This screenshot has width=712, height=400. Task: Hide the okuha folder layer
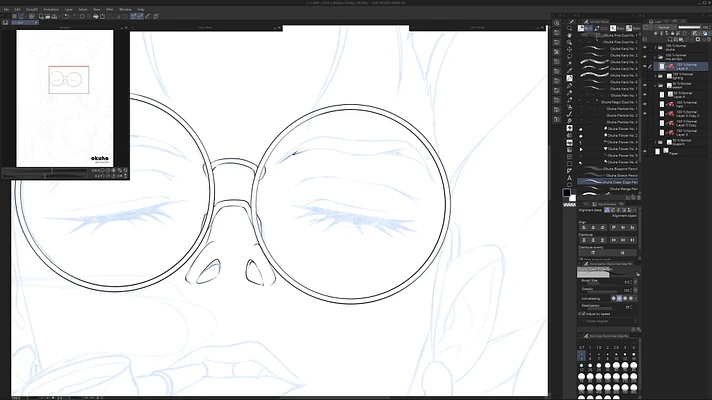click(x=645, y=48)
